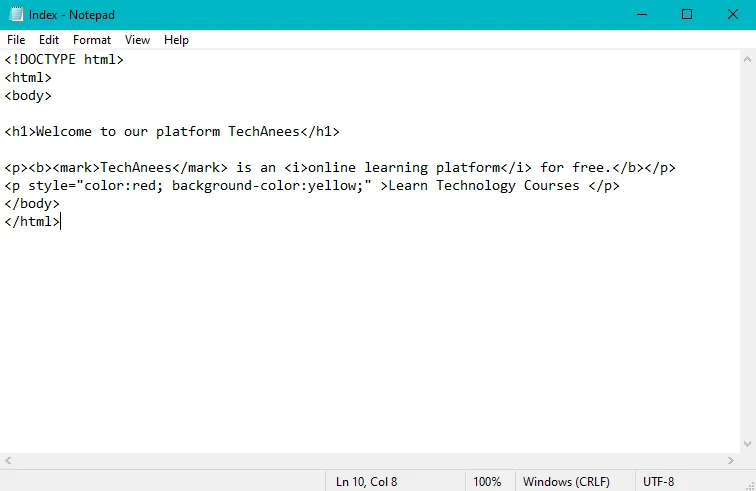Image resolution: width=756 pixels, height=491 pixels.
Task: Open the Format menu
Action: point(92,40)
